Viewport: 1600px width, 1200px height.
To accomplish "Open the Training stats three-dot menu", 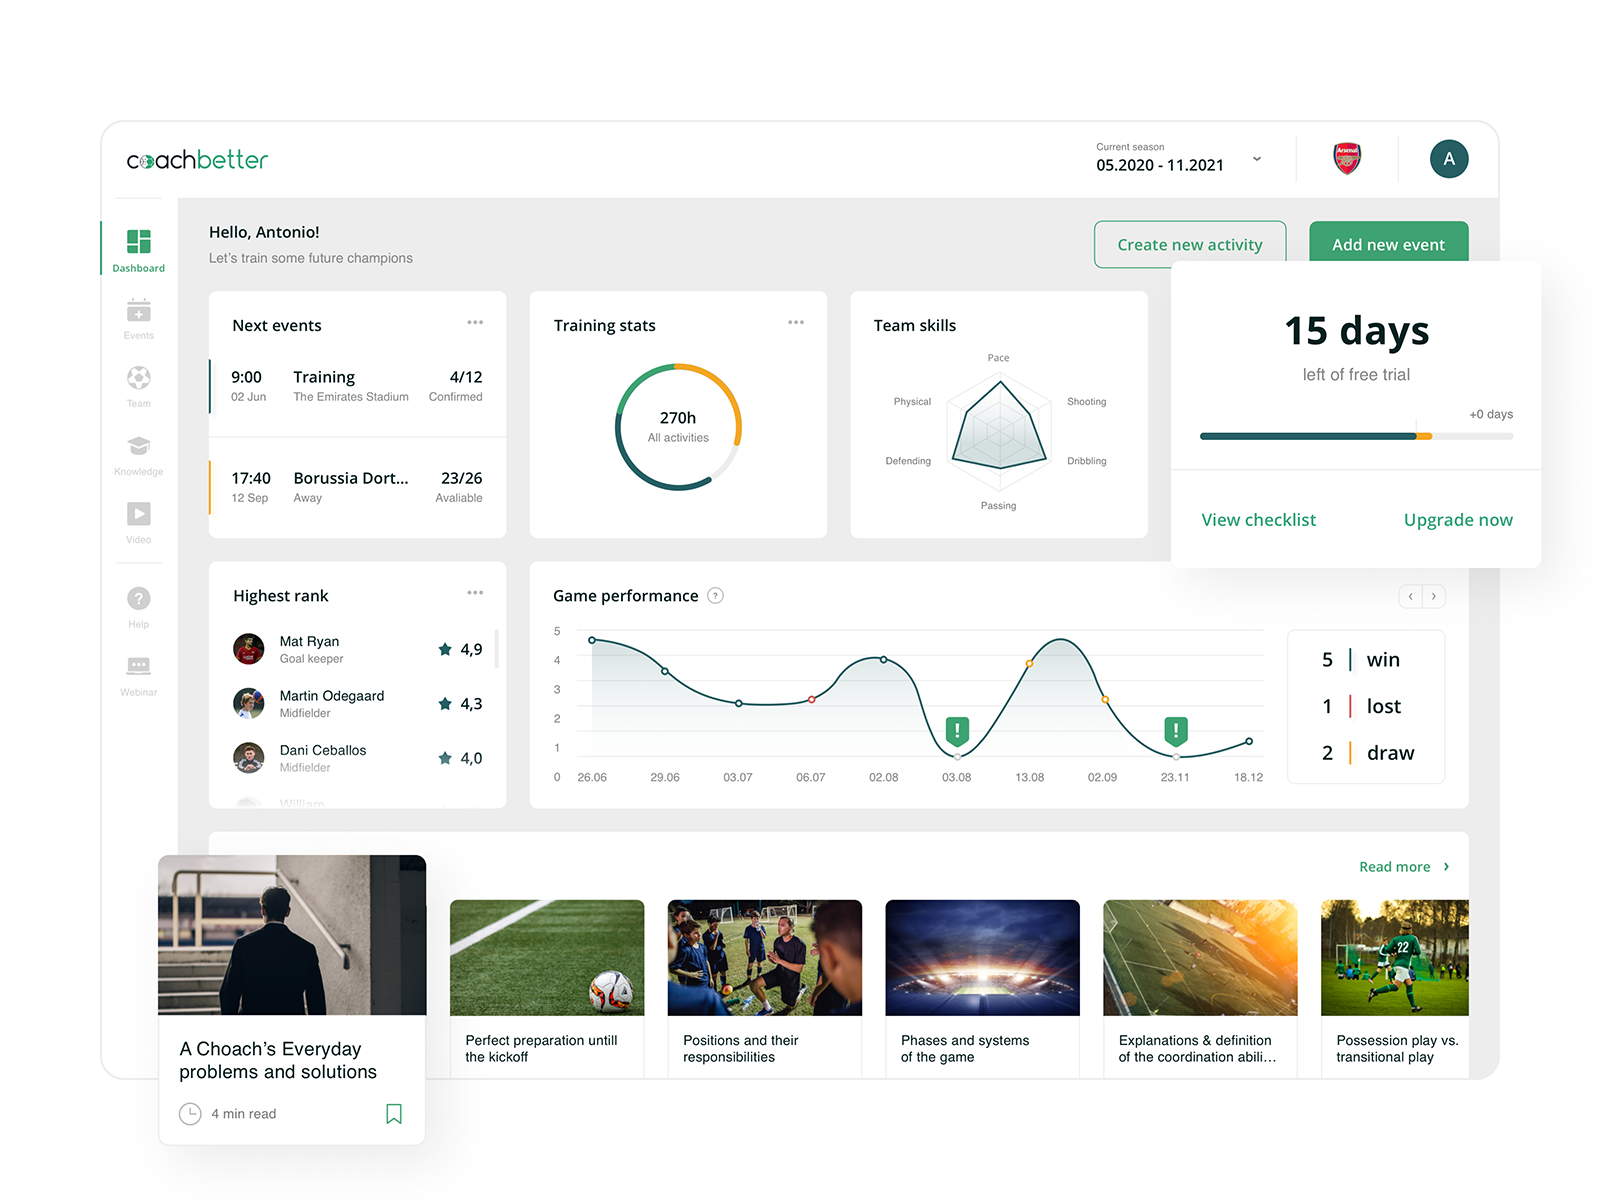I will tap(796, 322).
